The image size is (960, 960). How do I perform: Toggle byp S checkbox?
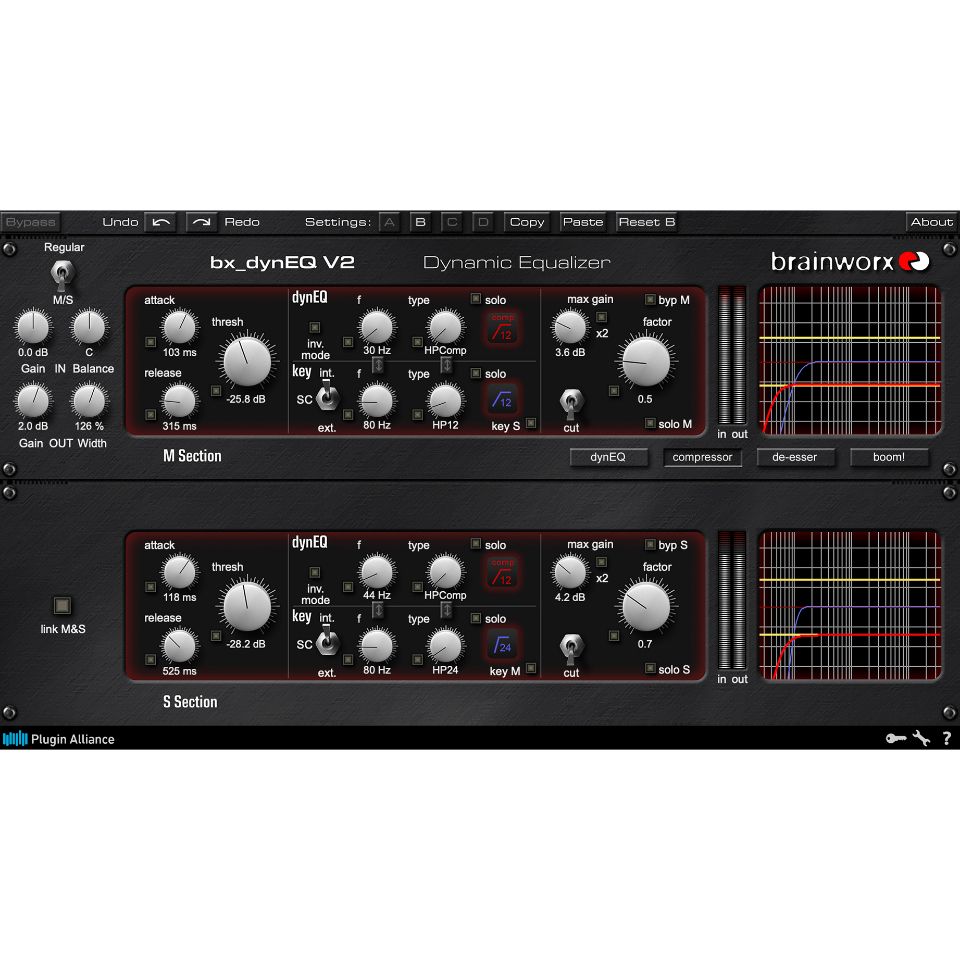[650, 544]
